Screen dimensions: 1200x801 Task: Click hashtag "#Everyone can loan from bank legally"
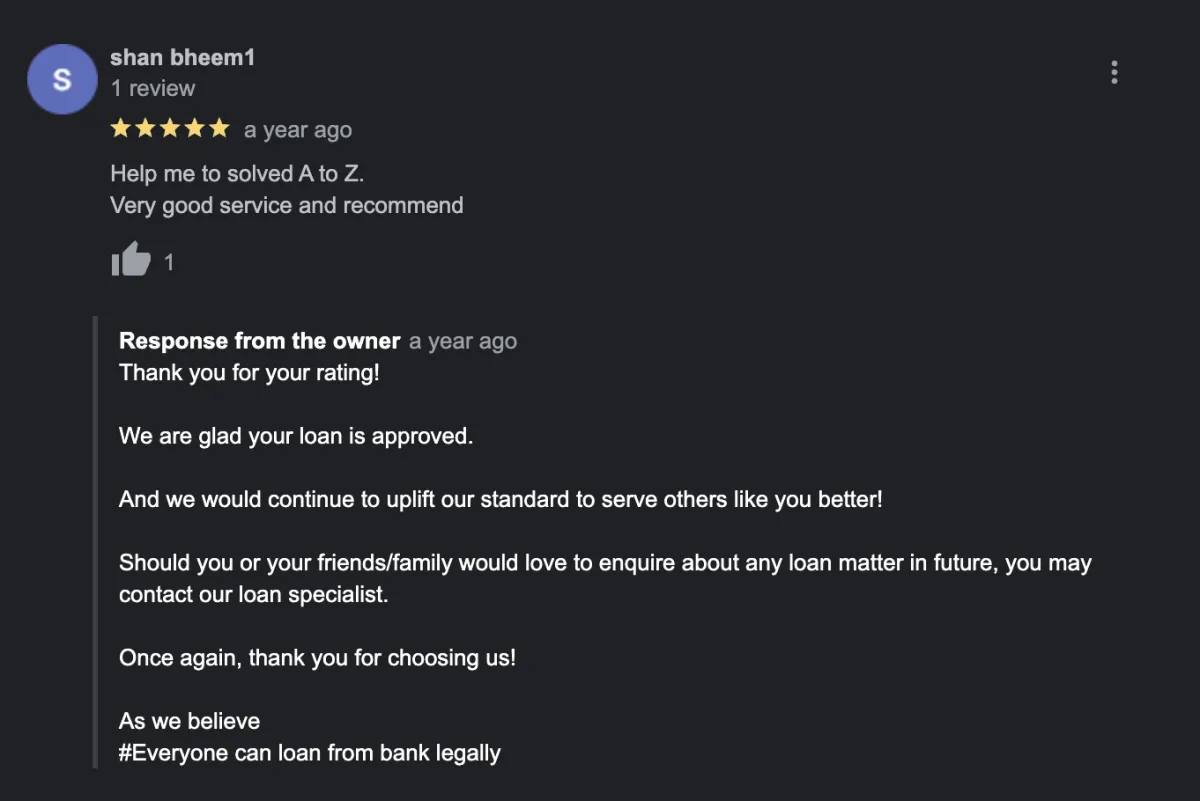(x=309, y=753)
